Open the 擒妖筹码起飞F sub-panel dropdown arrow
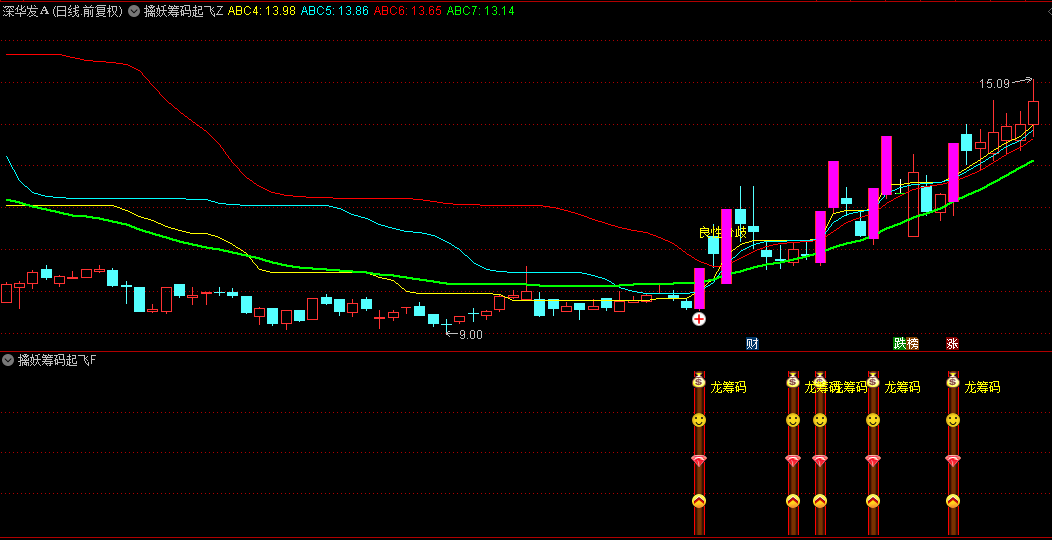 tap(8, 360)
